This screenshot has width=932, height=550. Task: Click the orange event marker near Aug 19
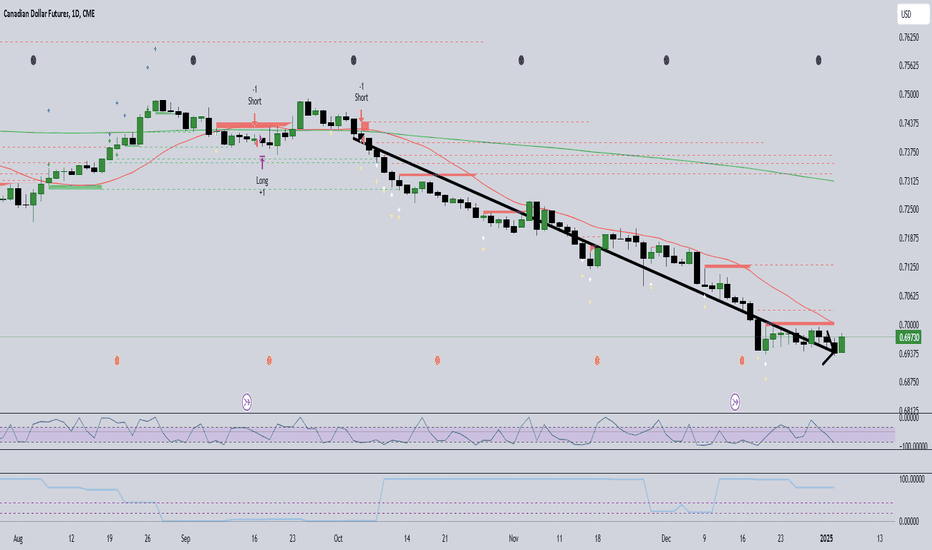[x=117, y=360]
